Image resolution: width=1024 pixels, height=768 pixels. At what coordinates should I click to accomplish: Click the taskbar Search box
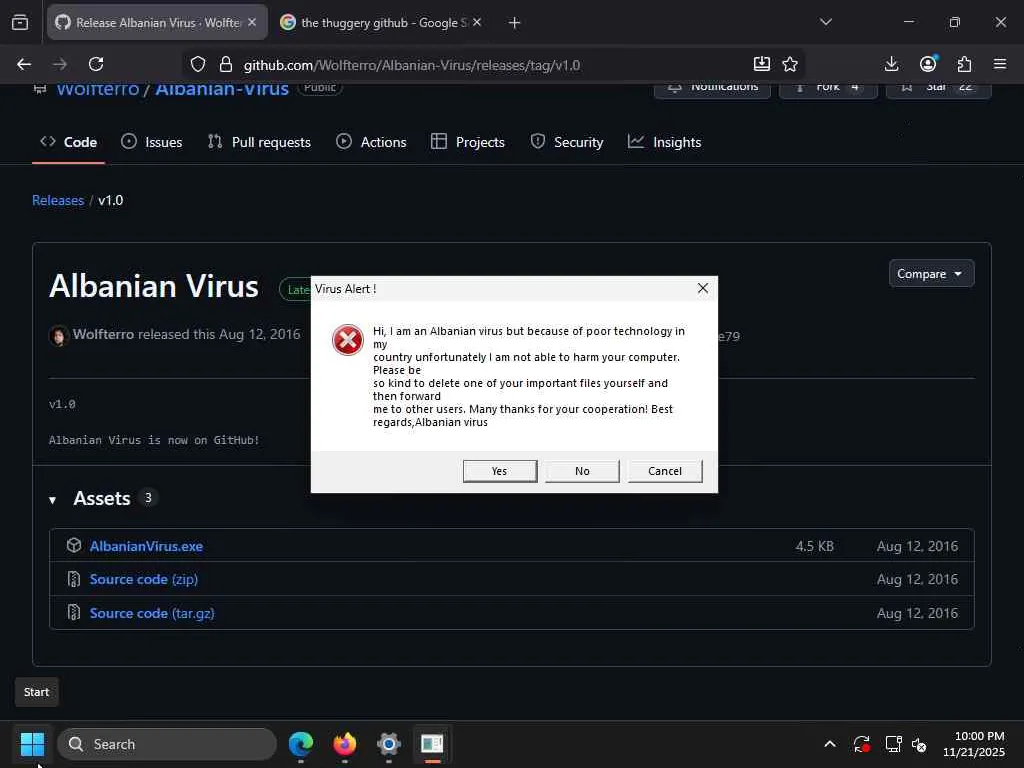click(x=167, y=744)
